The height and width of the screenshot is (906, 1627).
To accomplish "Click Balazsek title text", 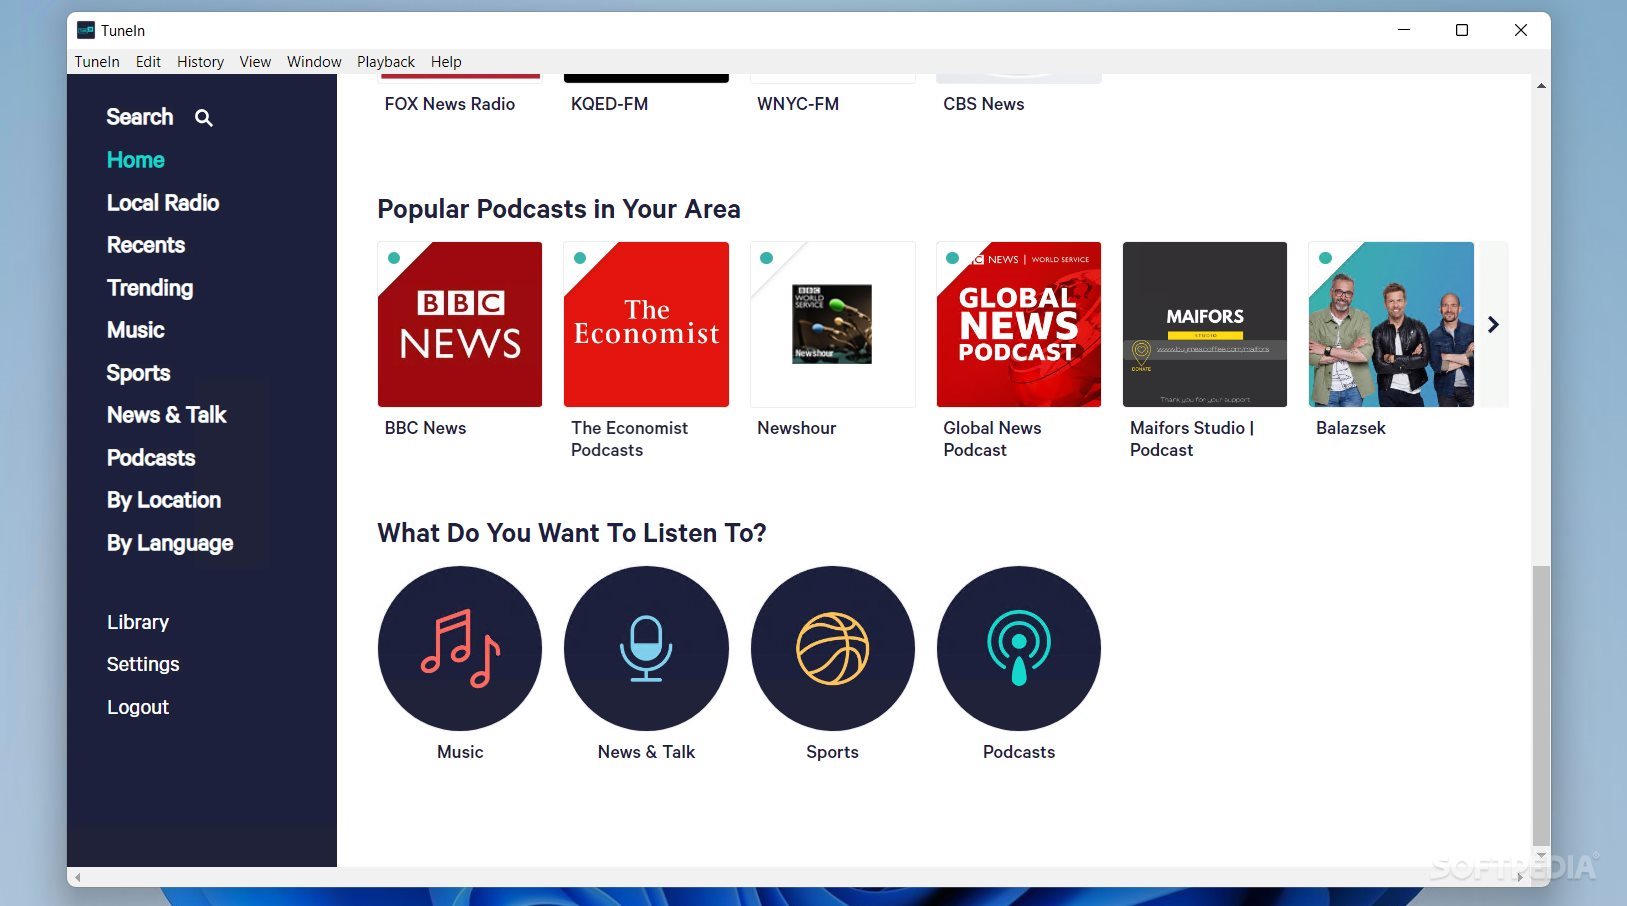I will click(1351, 428).
